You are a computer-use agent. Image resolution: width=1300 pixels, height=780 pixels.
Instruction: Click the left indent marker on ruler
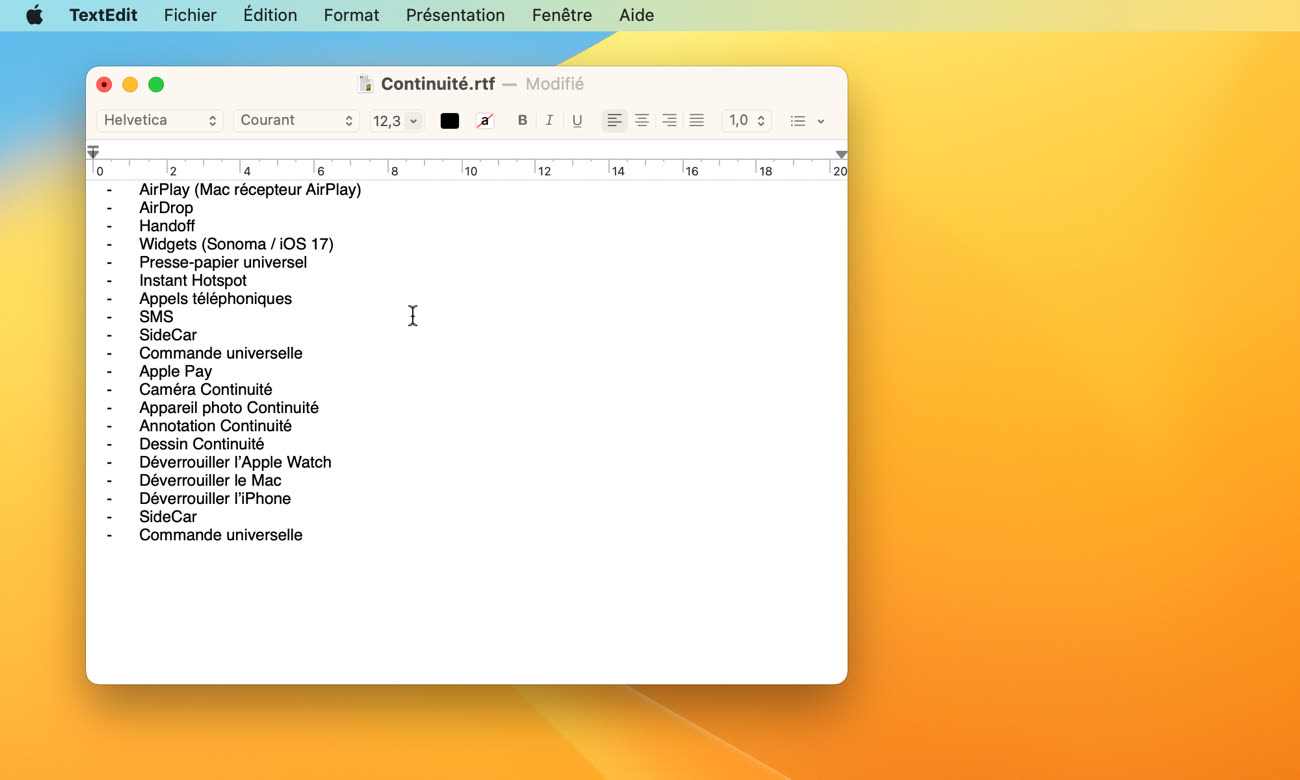pos(93,152)
